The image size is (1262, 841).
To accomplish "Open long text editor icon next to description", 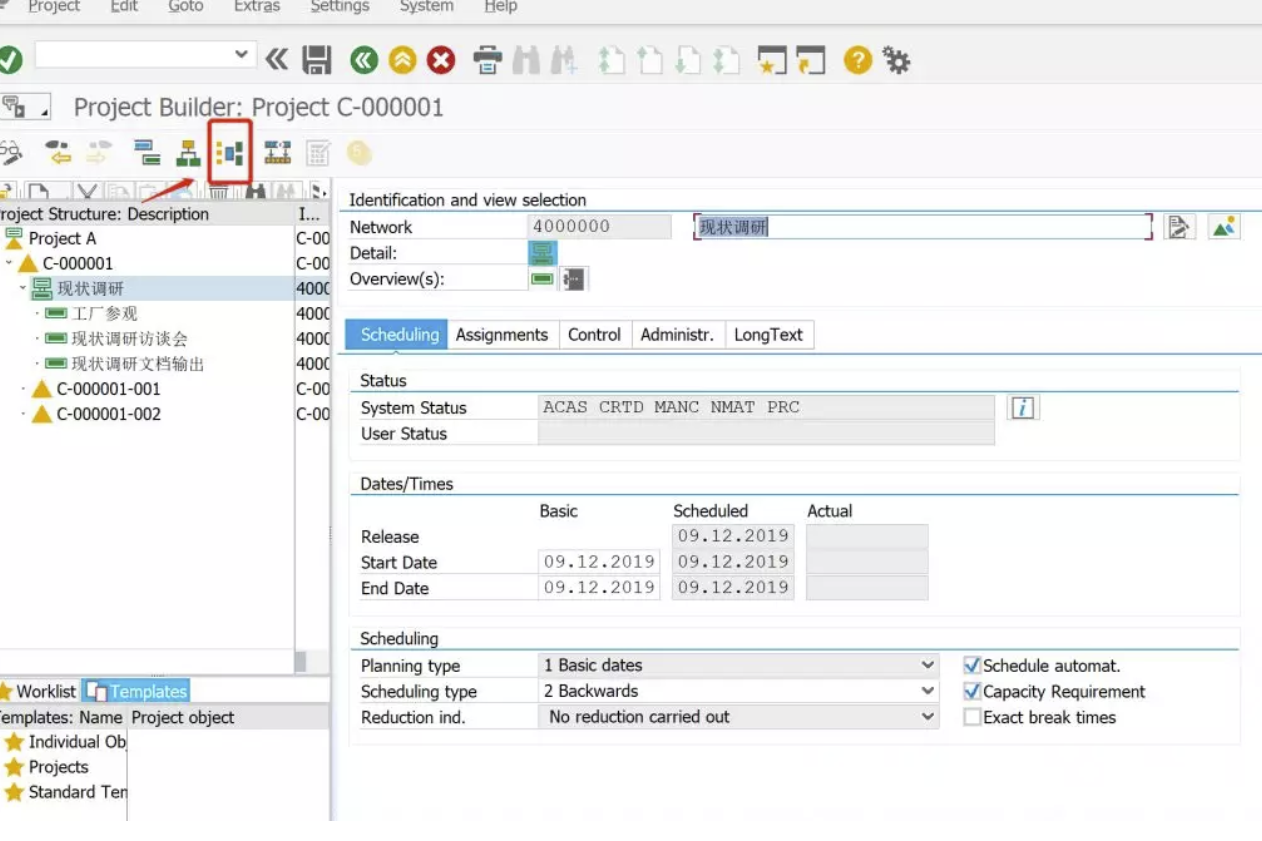I will (1179, 227).
